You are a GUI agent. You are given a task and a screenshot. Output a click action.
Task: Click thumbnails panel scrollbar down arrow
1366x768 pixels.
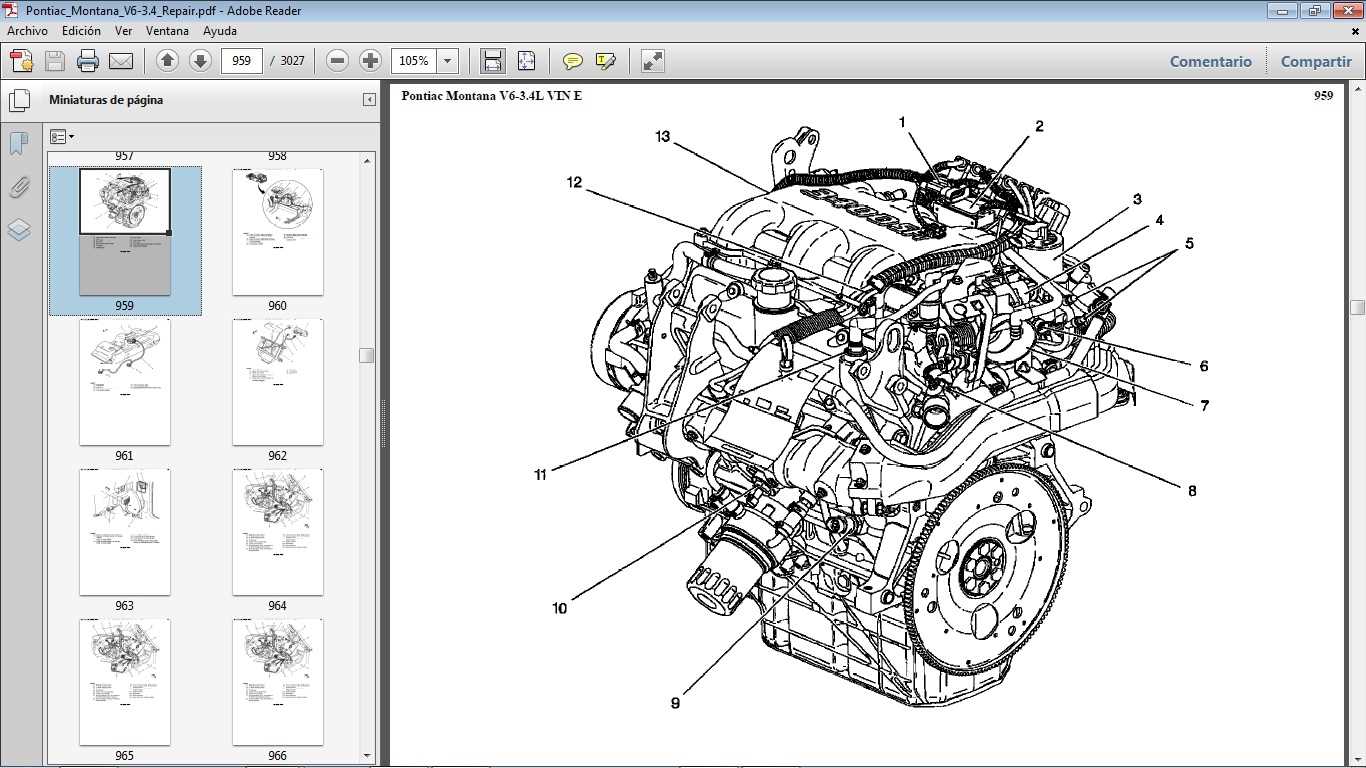click(x=367, y=756)
